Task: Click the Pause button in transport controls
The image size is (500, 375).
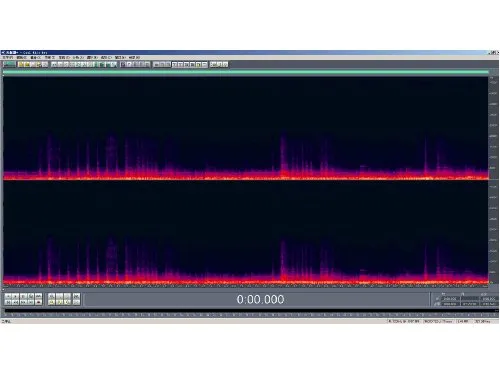Action: tap(23, 296)
